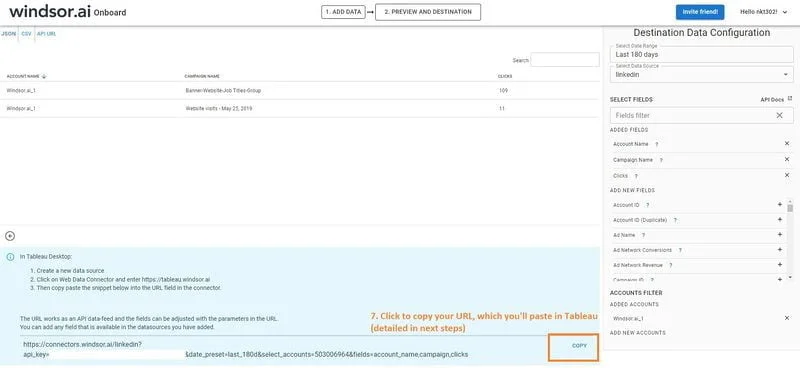The image size is (800, 368).
Task: Toggle sort arrow on Account Name column
Action: (44, 76)
